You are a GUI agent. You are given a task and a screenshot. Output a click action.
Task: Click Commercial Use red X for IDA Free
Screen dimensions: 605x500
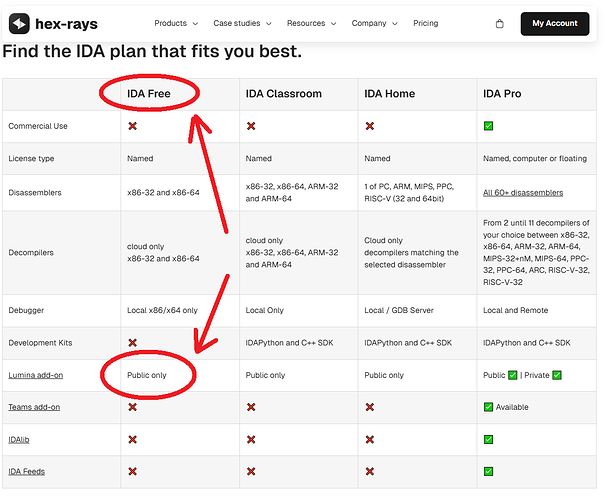[x=132, y=126]
